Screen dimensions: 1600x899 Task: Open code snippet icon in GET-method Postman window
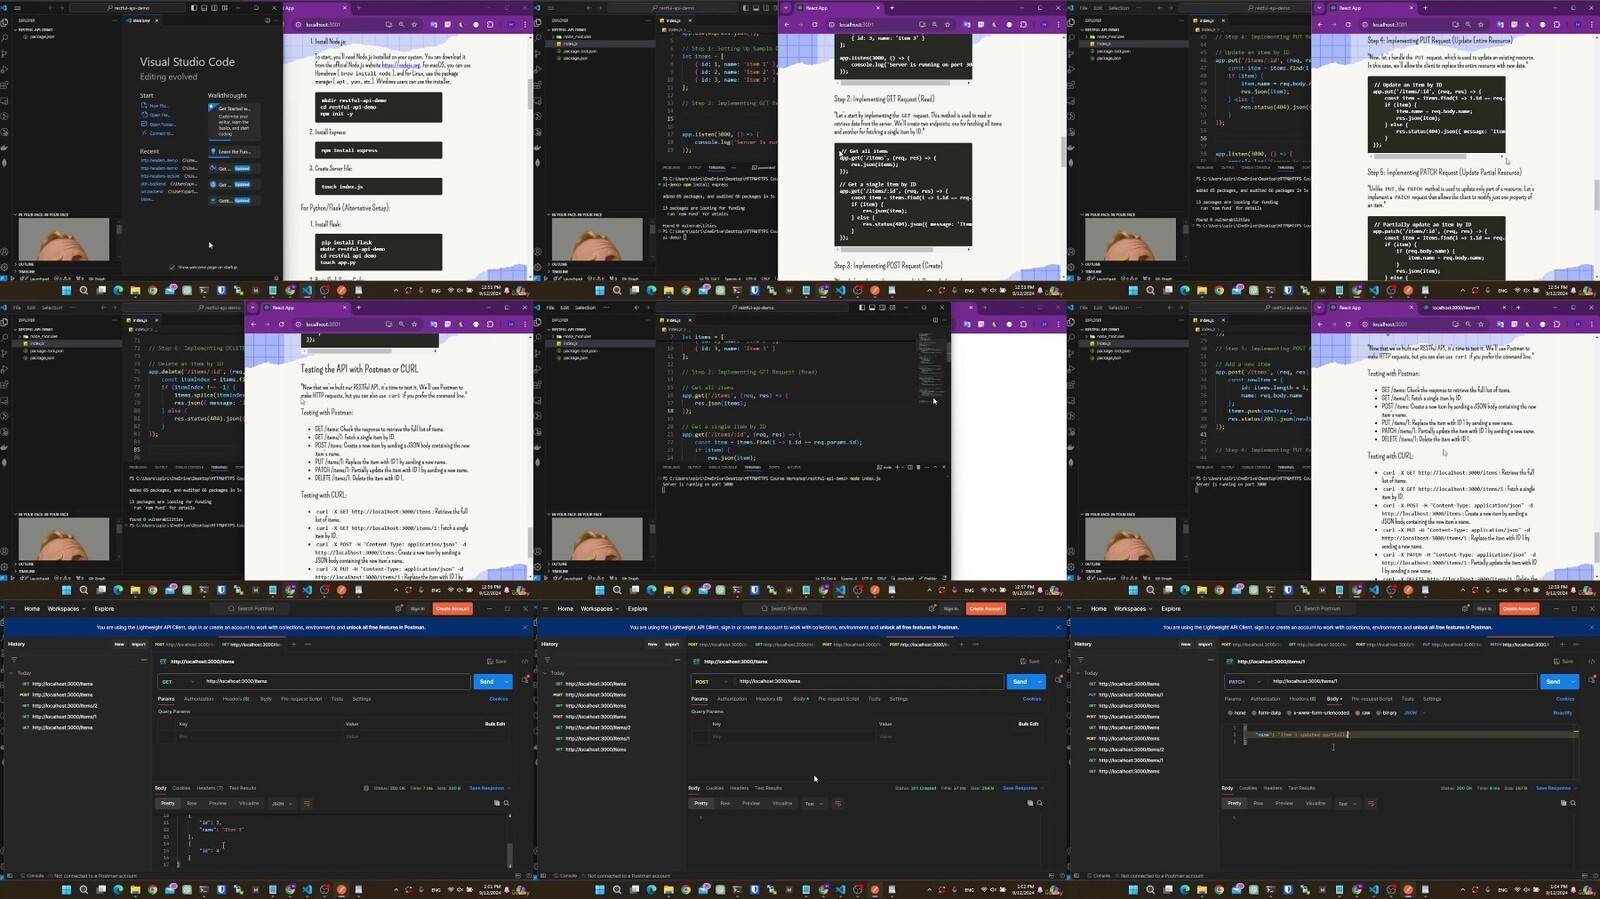click(x=525, y=661)
